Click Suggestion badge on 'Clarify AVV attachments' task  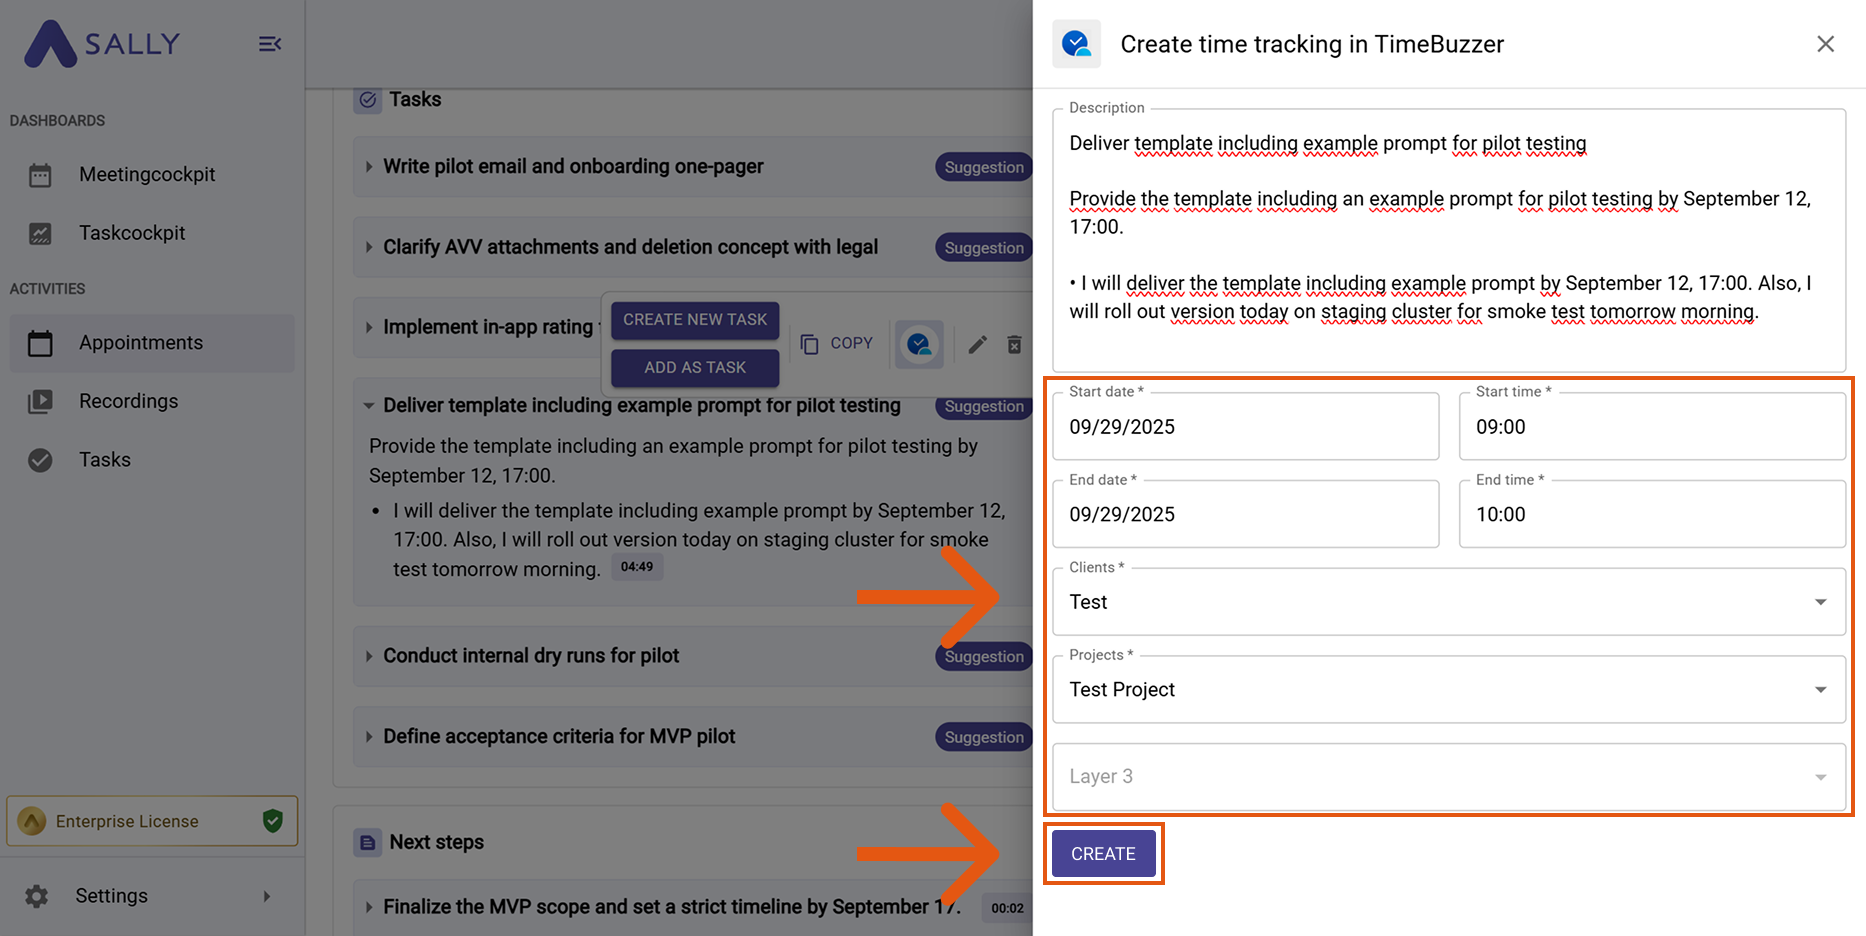(x=984, y=248)
